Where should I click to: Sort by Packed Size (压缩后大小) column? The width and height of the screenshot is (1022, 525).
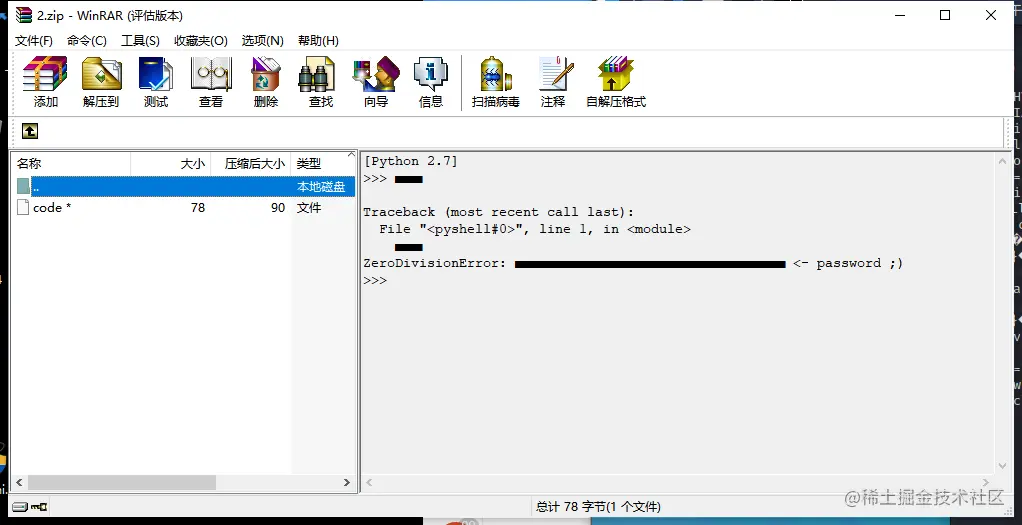251,164
